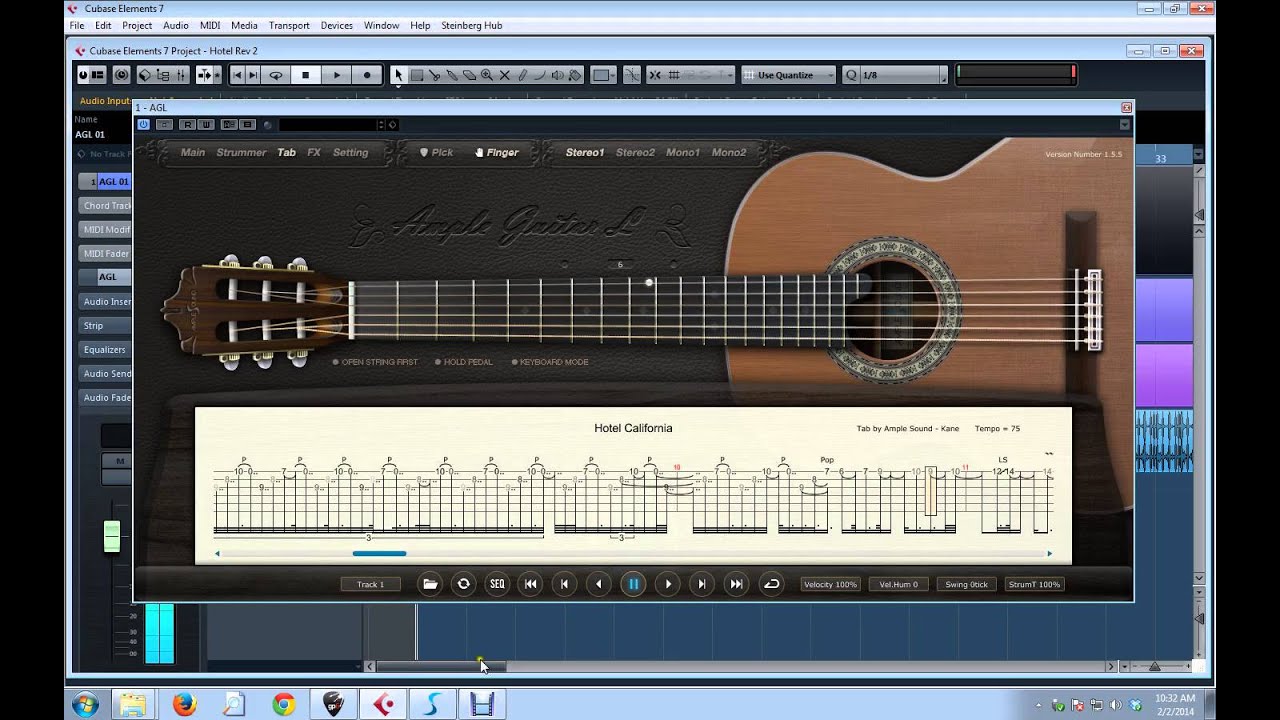The width and height of the screenshot is (1280, 720).
Task: Open plugin window functions dropdown arrow
Action: point(1125,125)
